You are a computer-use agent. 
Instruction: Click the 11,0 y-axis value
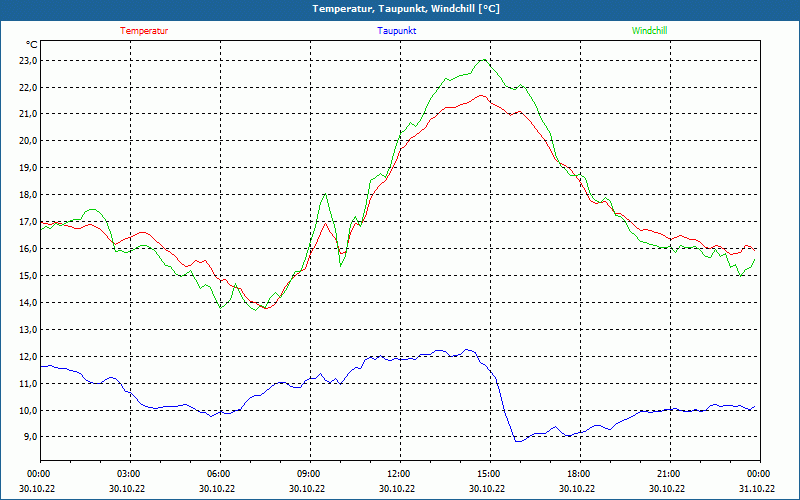point(29,384)
